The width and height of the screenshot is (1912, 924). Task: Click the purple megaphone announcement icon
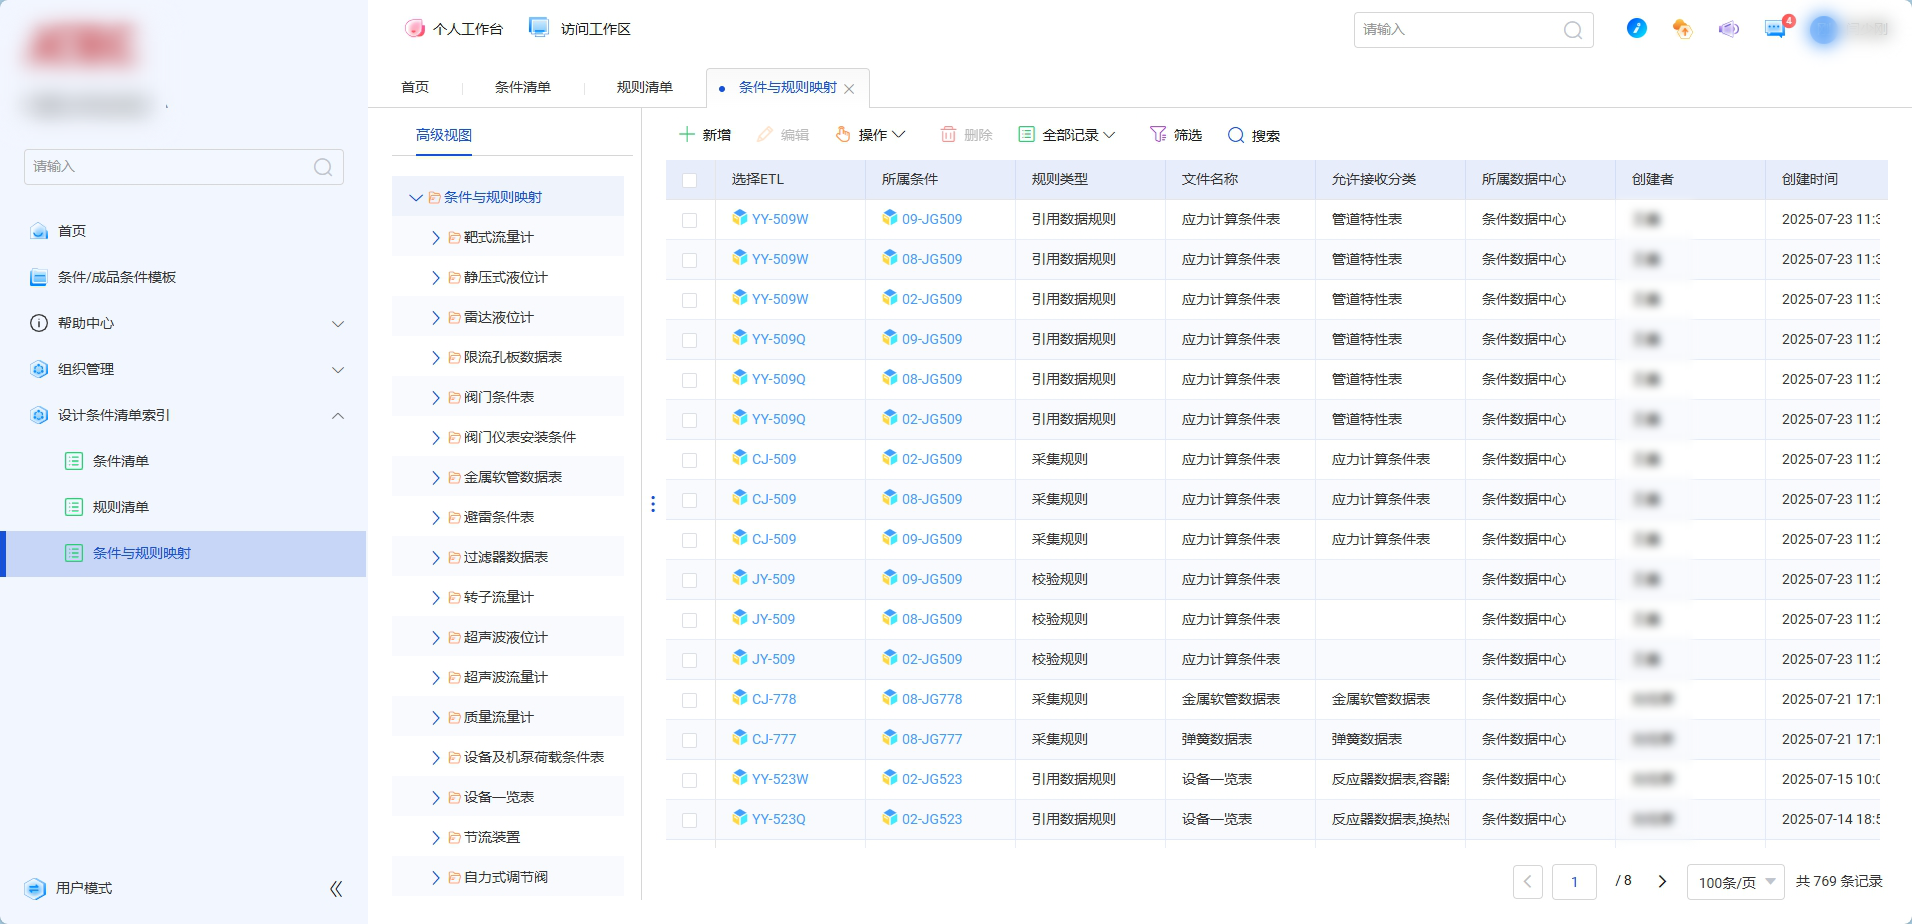(1728, 29)
